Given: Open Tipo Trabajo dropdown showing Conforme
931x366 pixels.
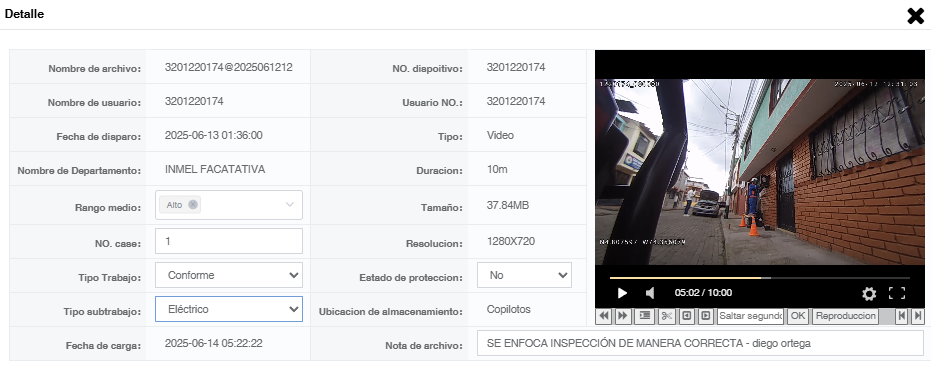Looking at the screenshot, I should 229,275.
